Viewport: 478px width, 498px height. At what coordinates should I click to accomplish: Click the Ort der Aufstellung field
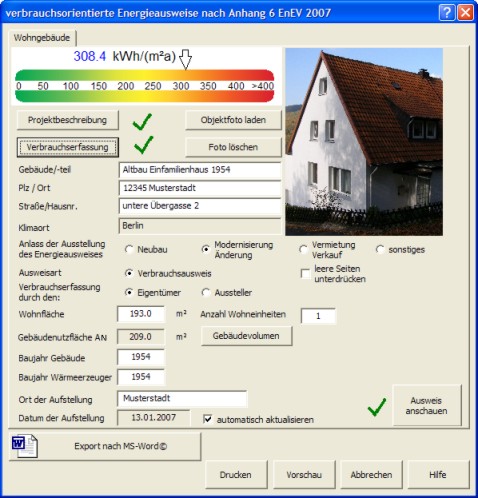pyautogui.click(x=182, y=399)
